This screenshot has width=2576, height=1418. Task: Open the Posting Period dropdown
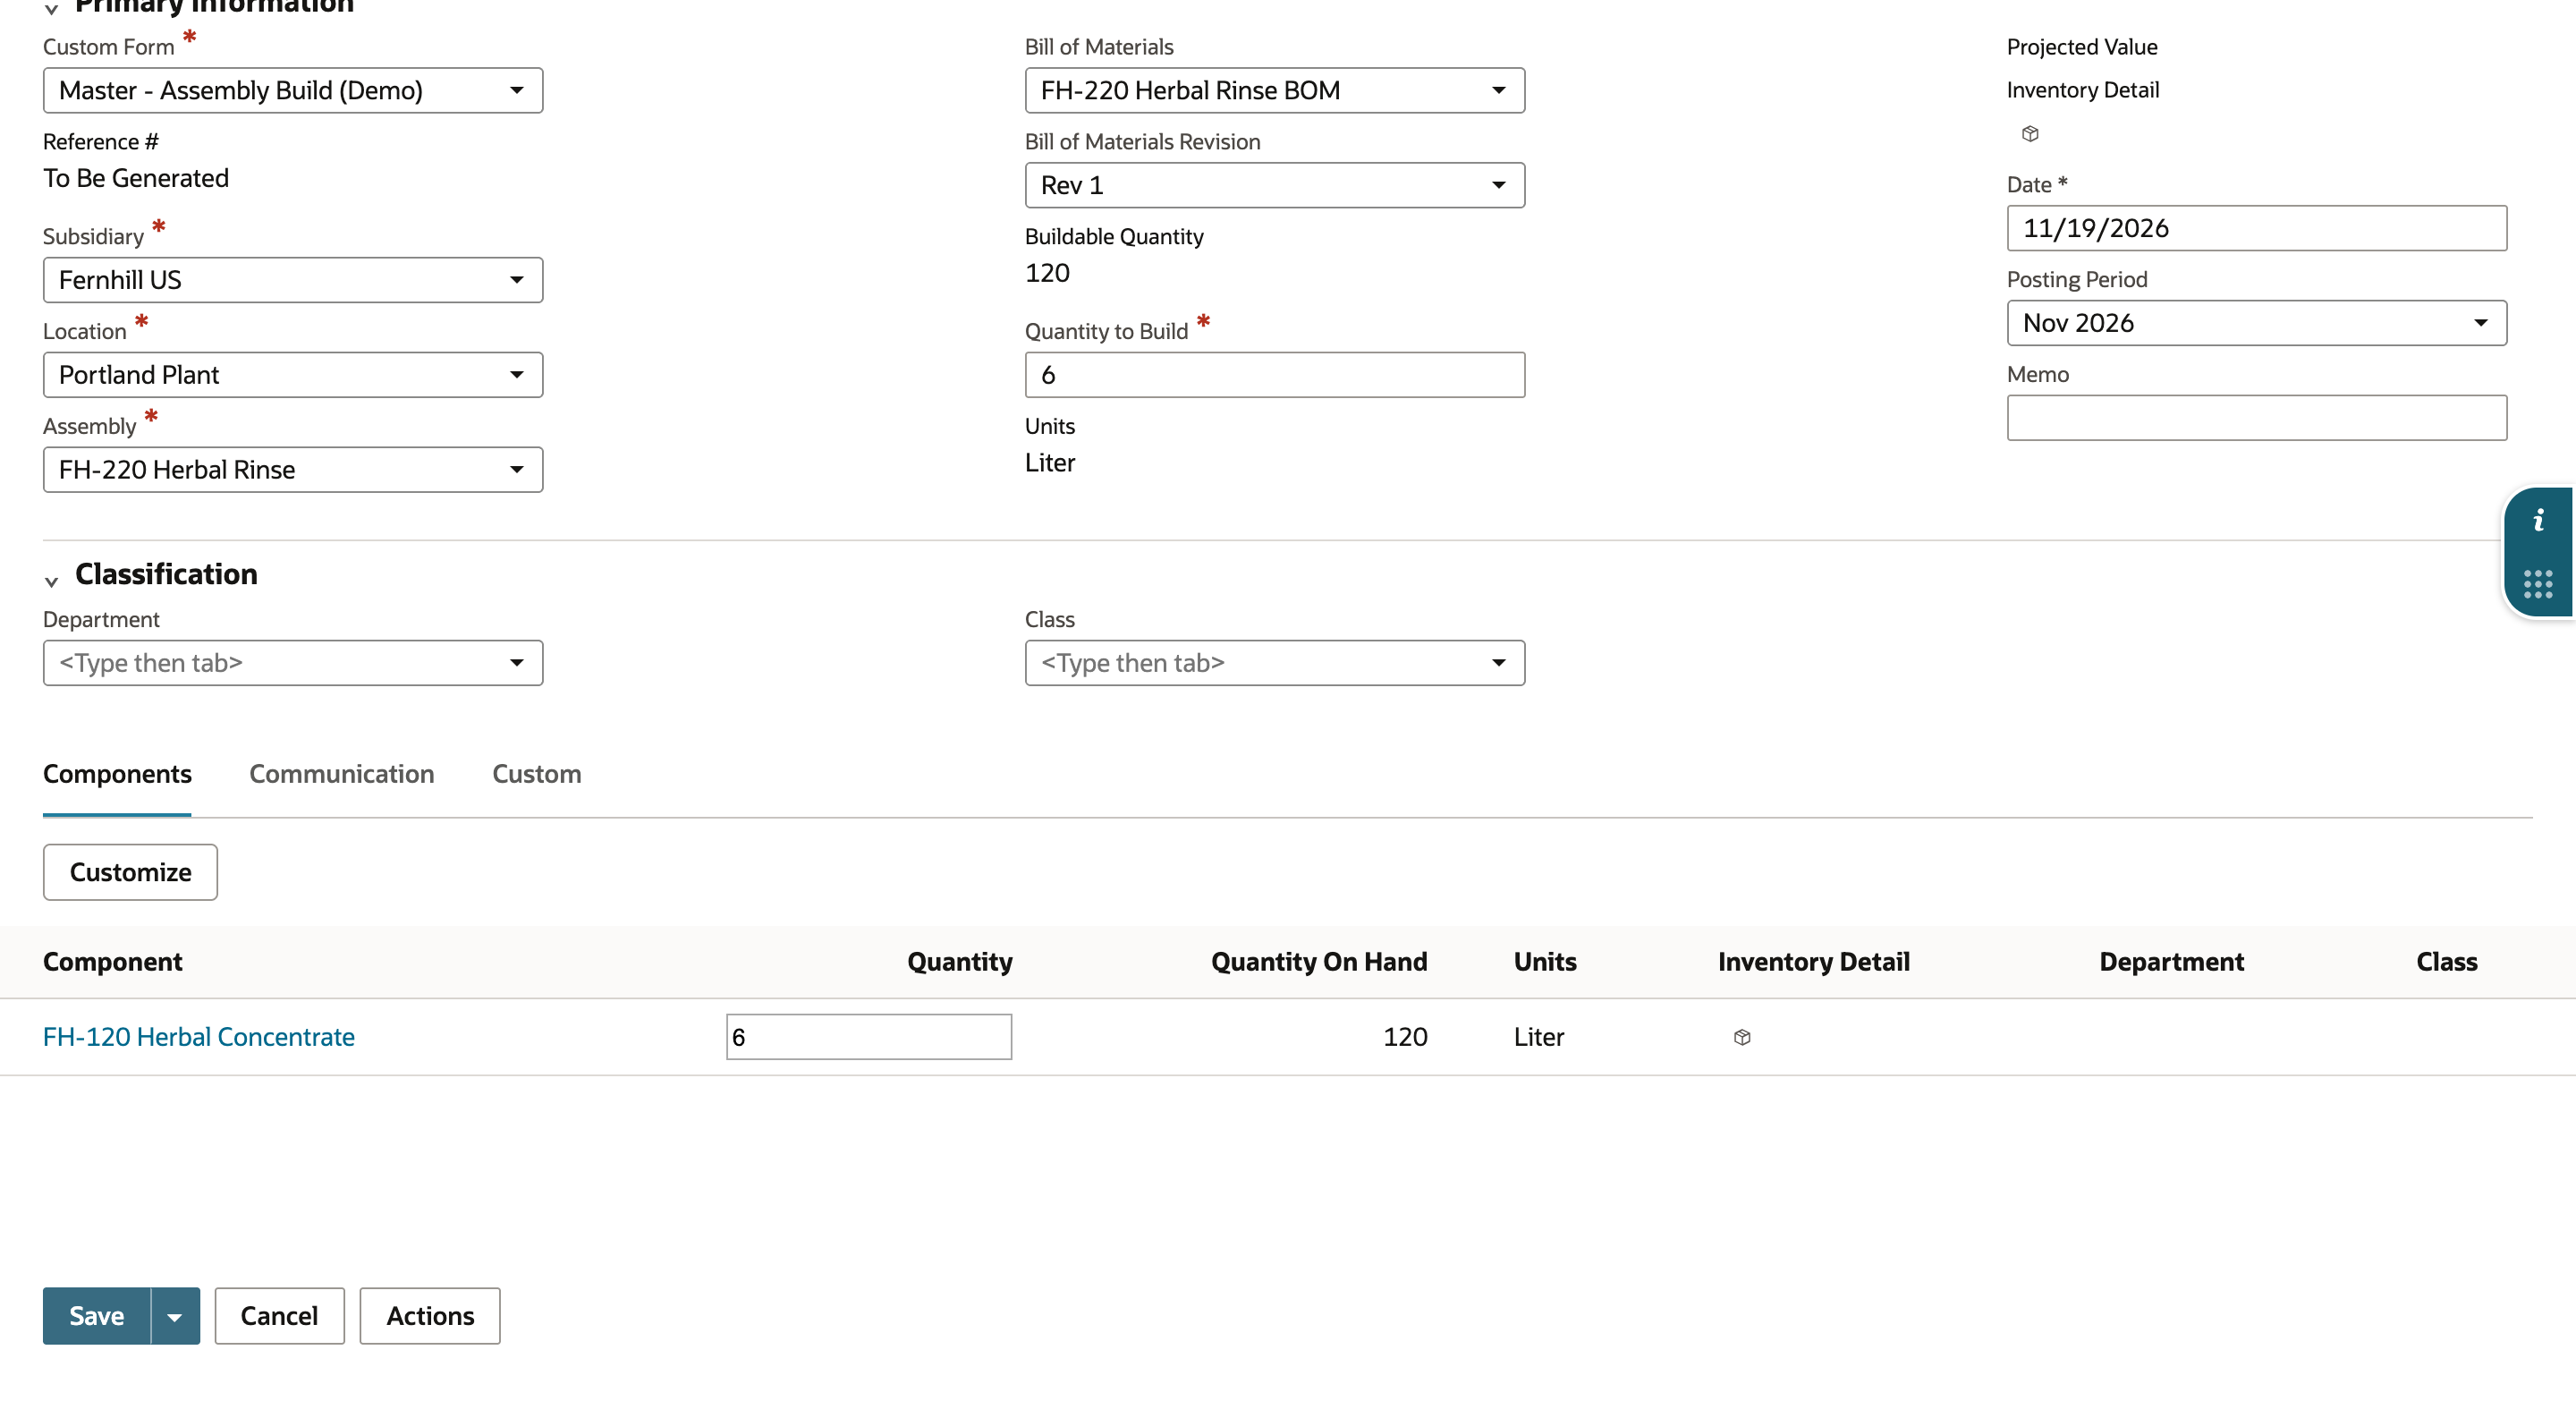point(2256,323)
